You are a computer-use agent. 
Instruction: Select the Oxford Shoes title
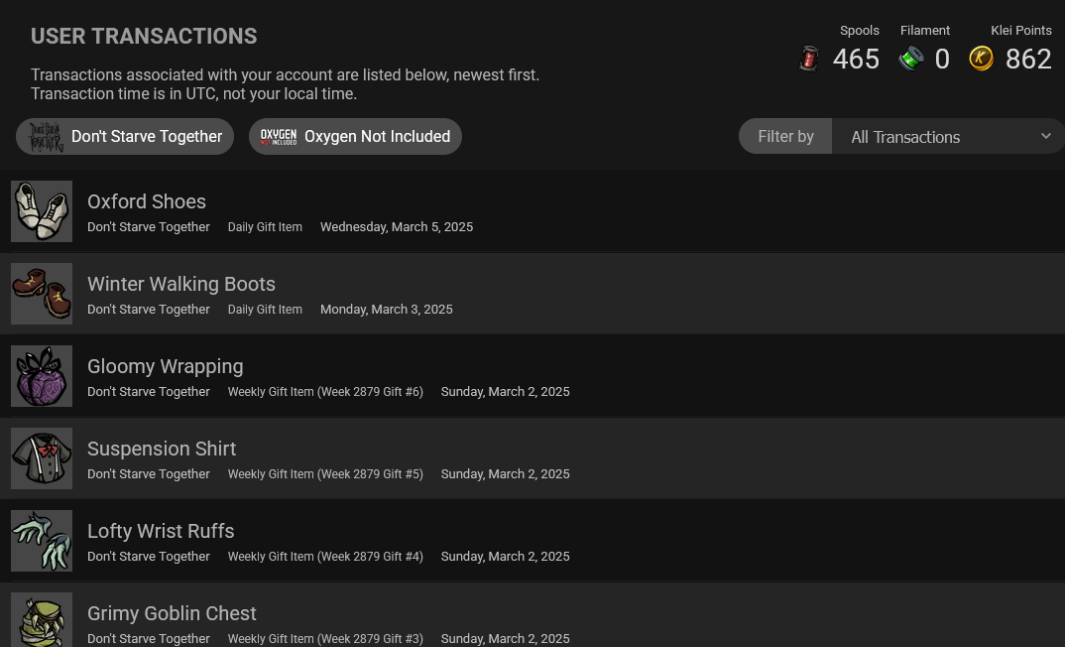click(x=147, y=202)
